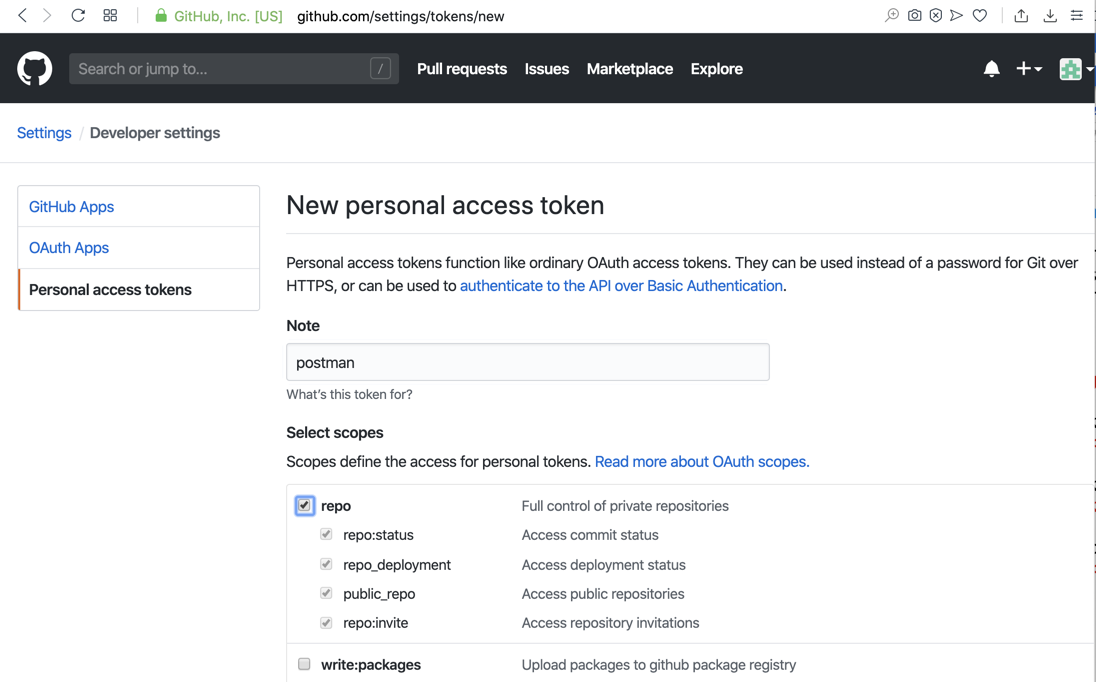Uncheck the repo scope checkbox
Viewport: 1096px width, 682px height.
pos(305,506)
